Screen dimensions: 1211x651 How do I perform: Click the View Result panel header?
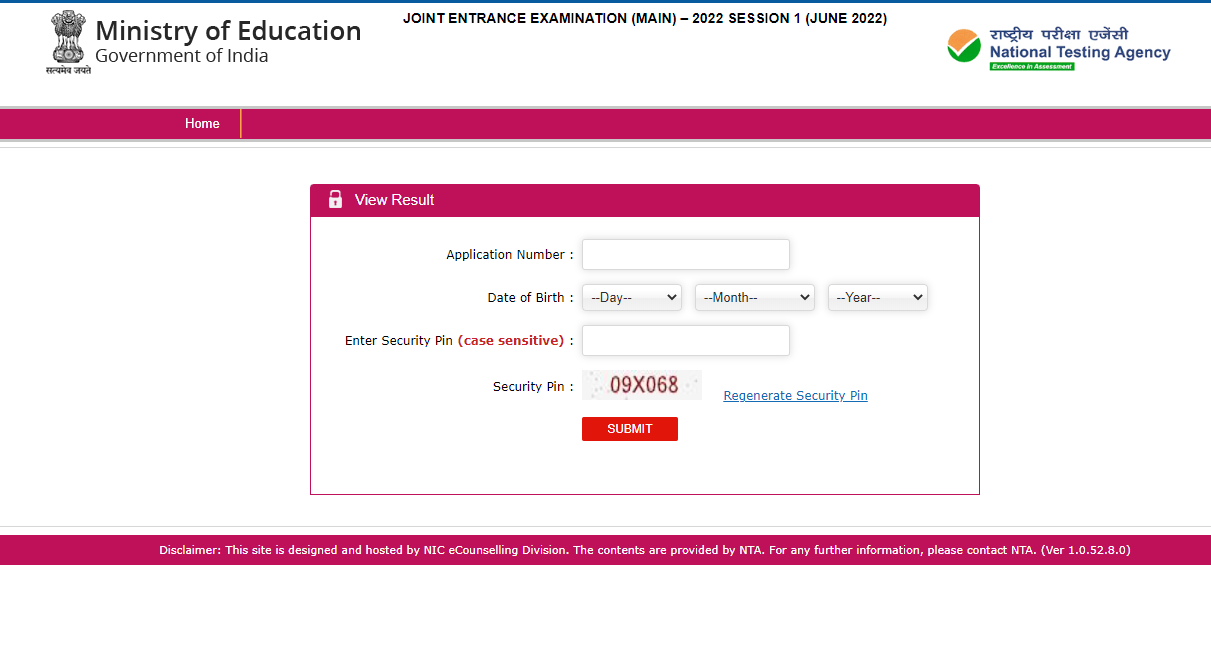pyautogui.click(x=644, y=200)
